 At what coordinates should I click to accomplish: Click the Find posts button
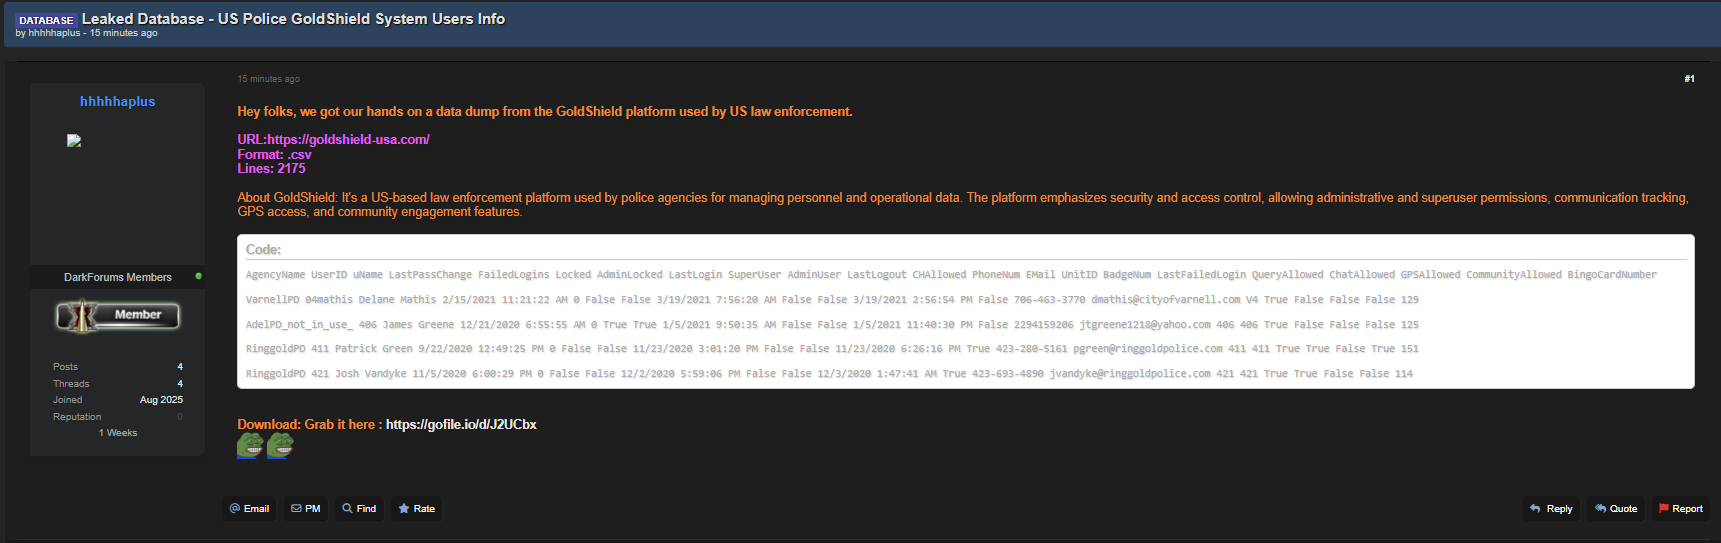(359, 509)
